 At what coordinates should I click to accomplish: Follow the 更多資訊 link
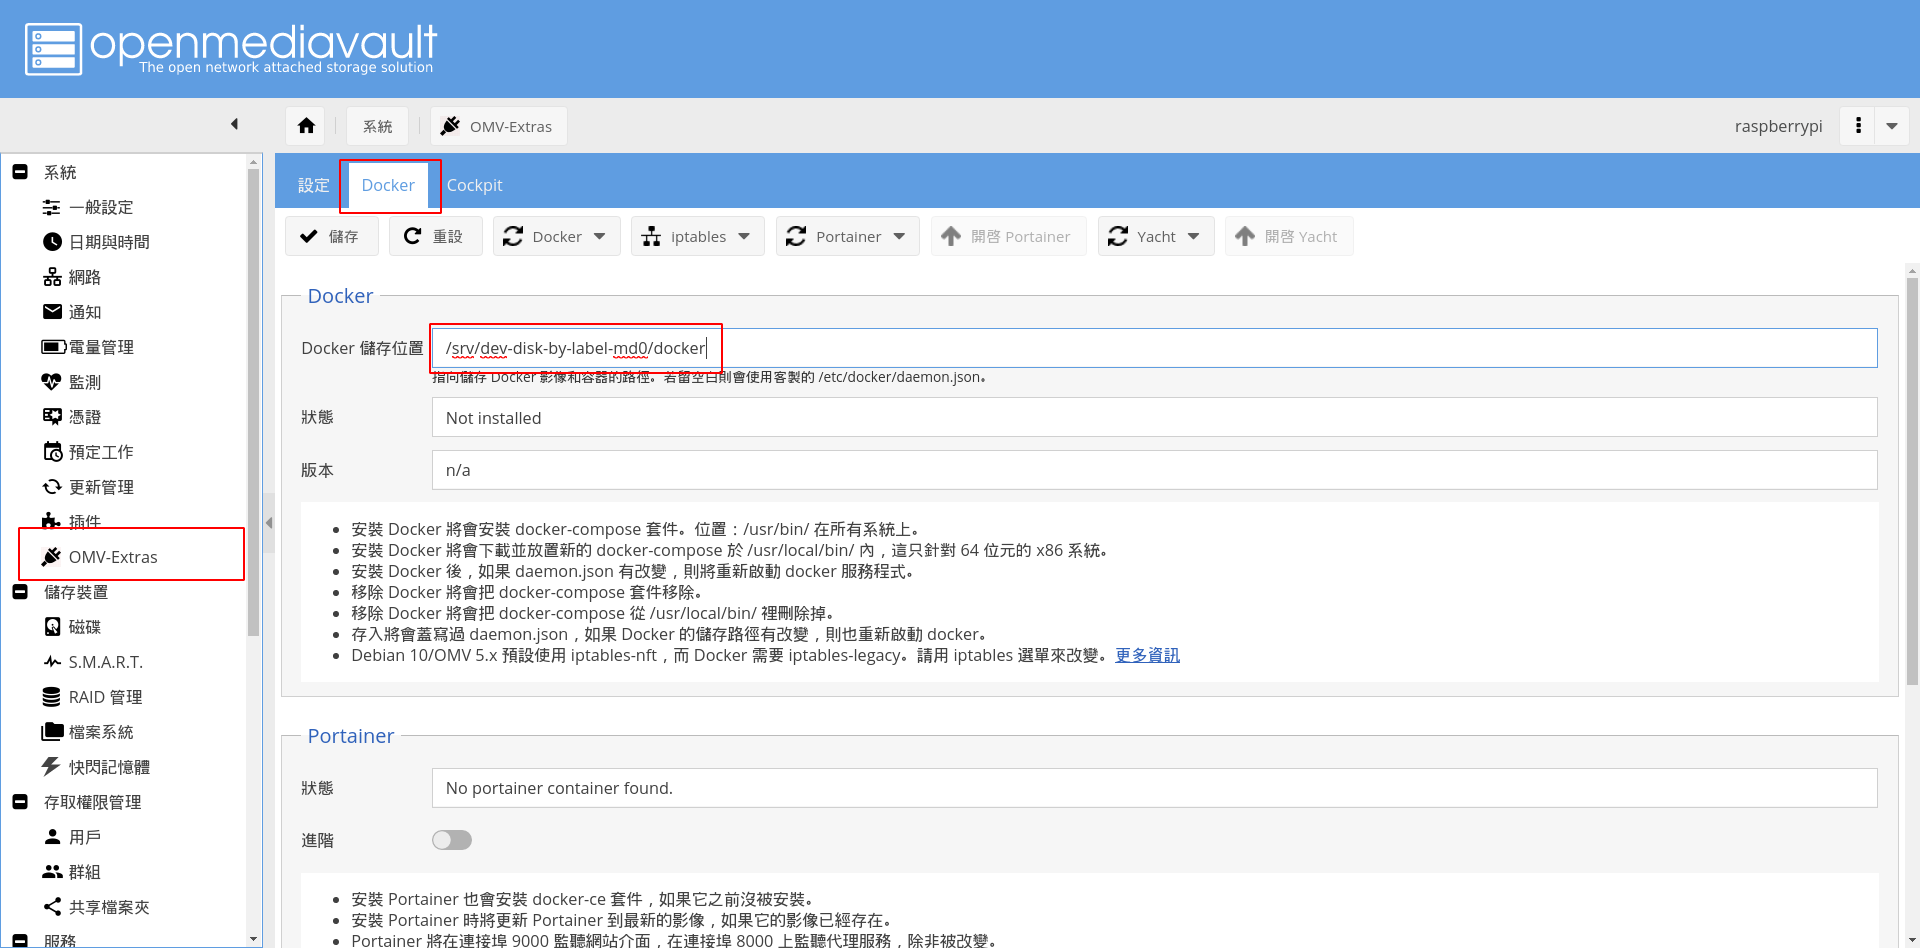(x=1147, y=655)
